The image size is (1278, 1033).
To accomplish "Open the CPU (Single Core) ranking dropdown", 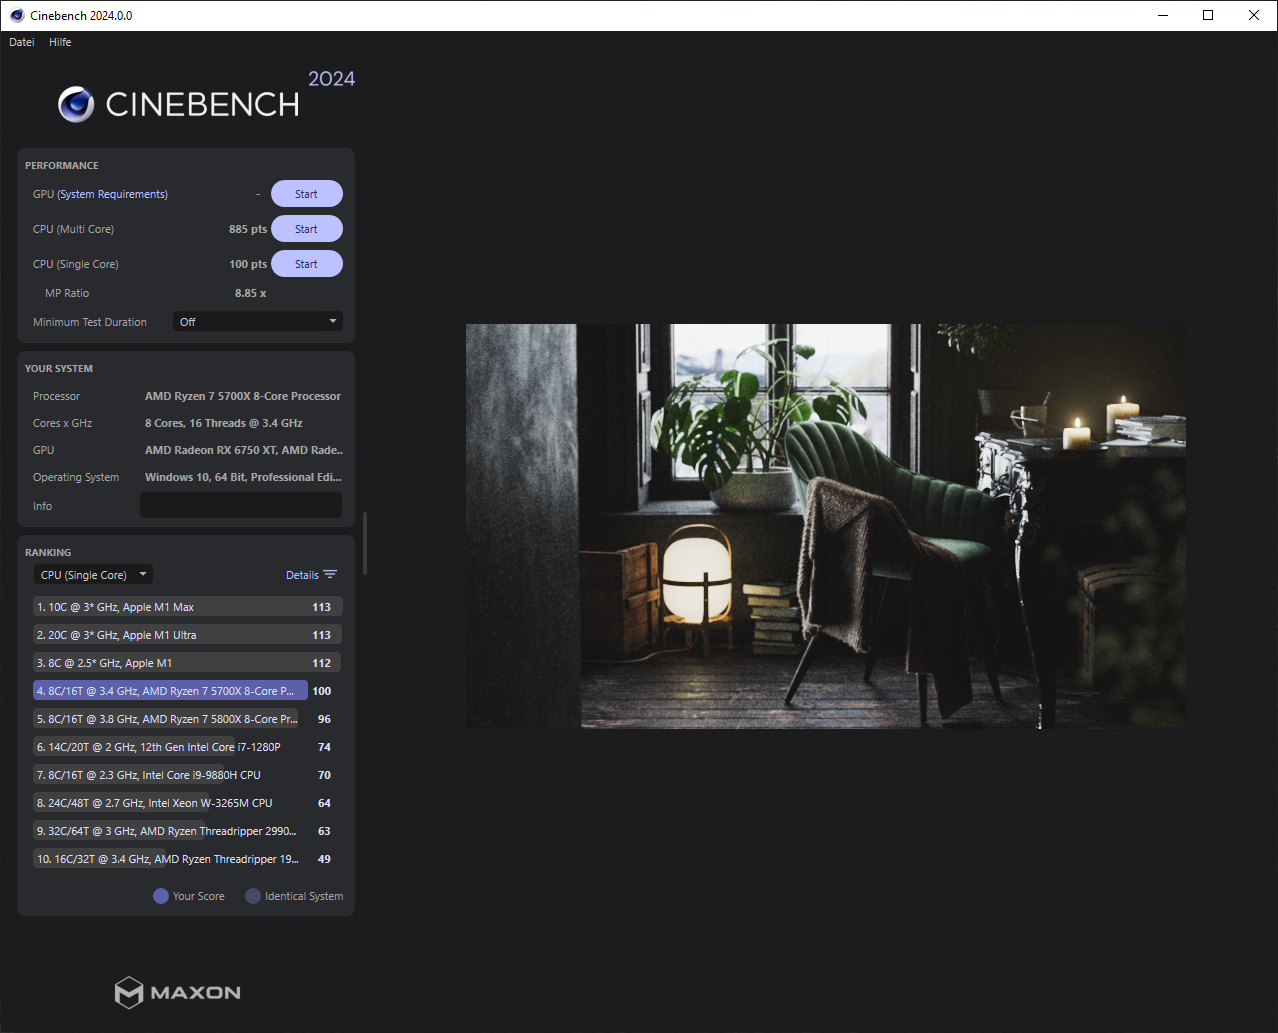I will [x=94, y=575].
